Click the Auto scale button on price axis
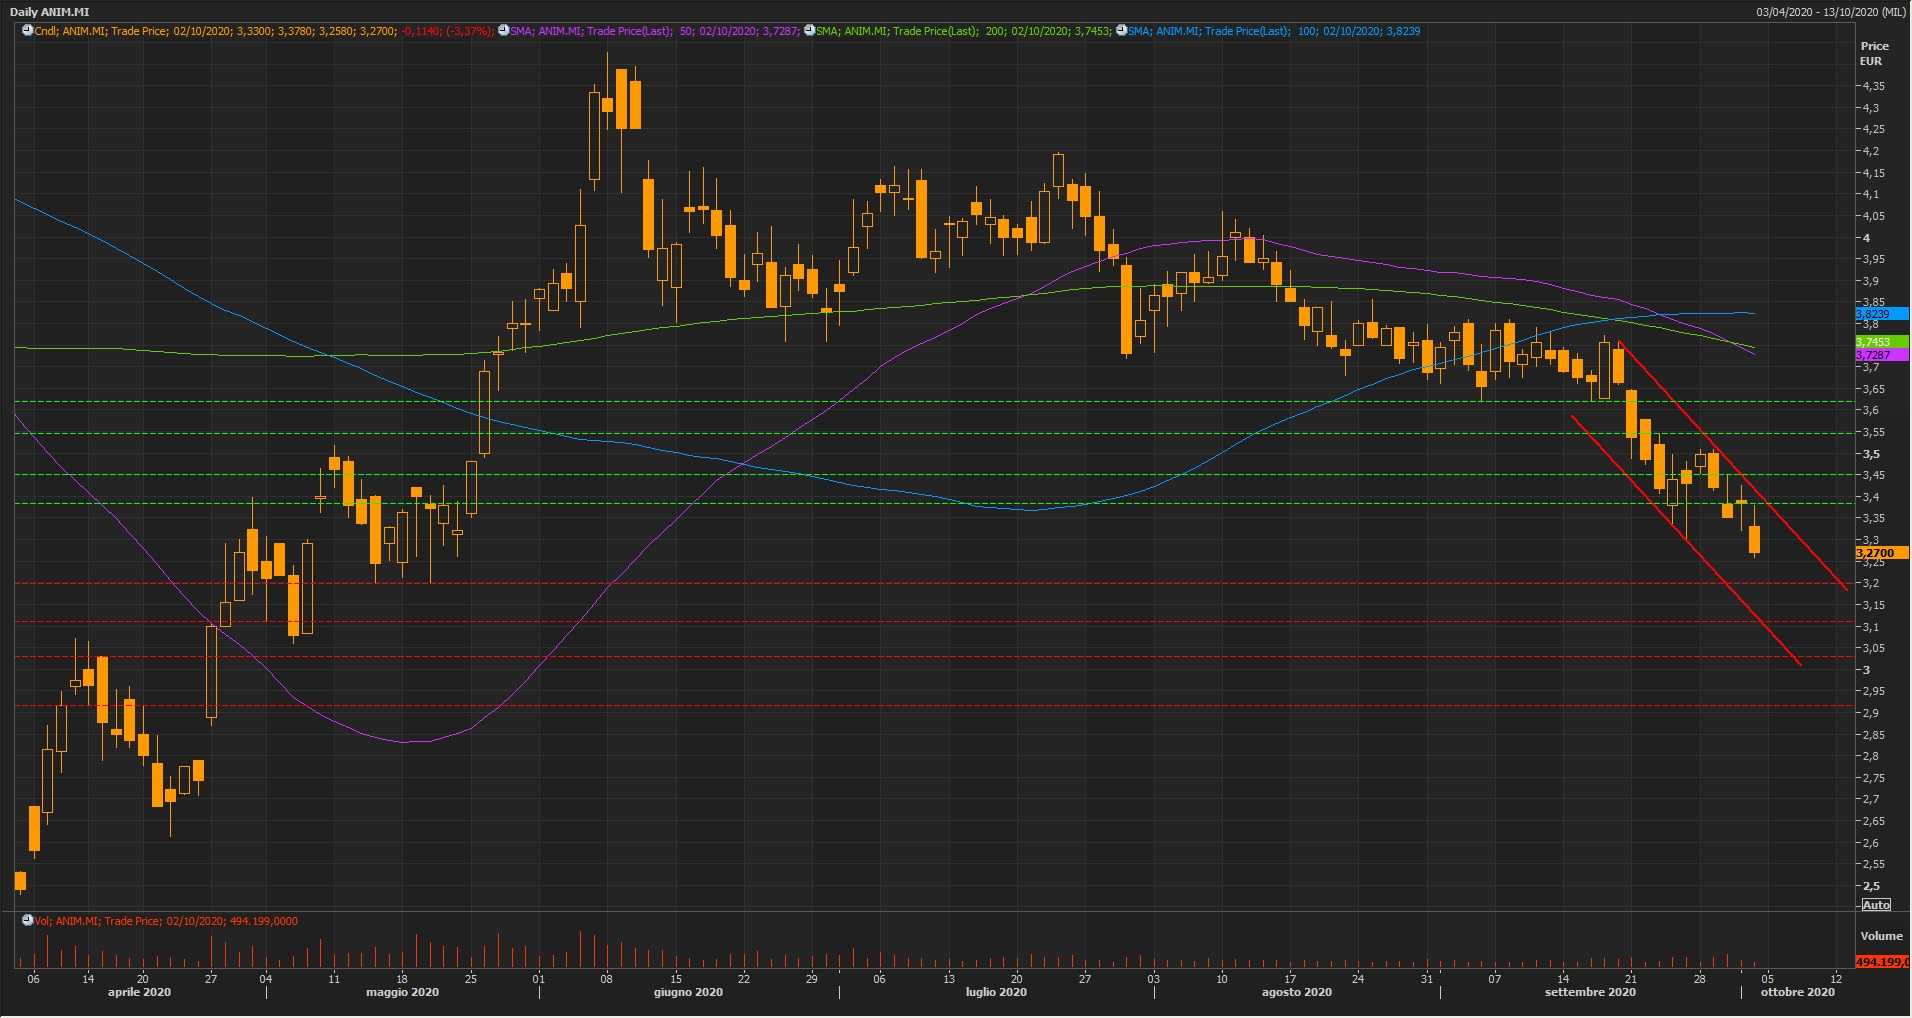This screenshot has width=1912, height=1018. (1875, 905)
